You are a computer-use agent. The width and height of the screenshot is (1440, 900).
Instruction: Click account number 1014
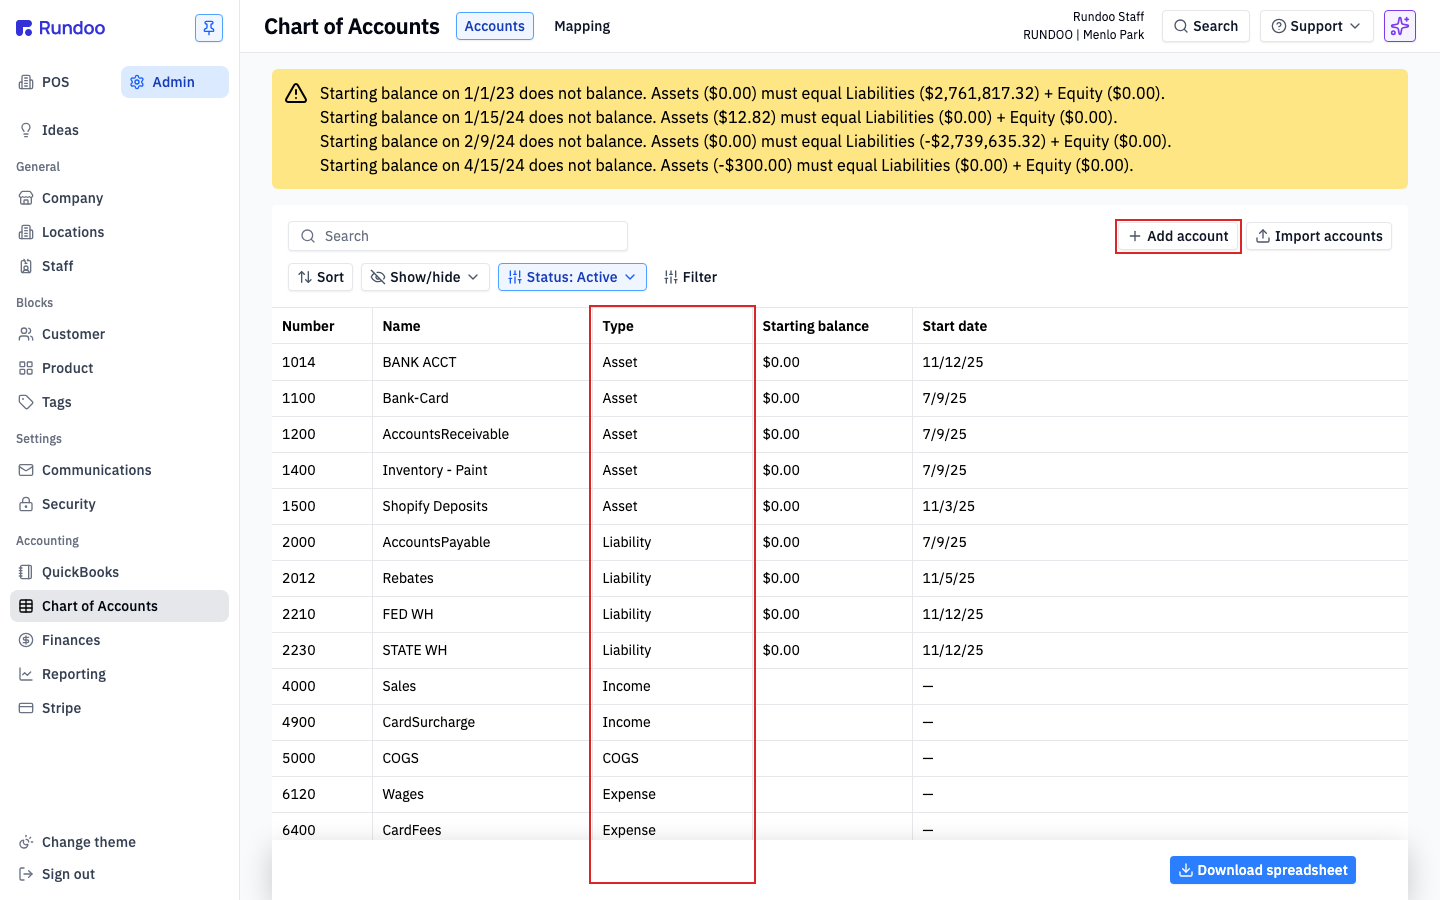tap(299, 362)
